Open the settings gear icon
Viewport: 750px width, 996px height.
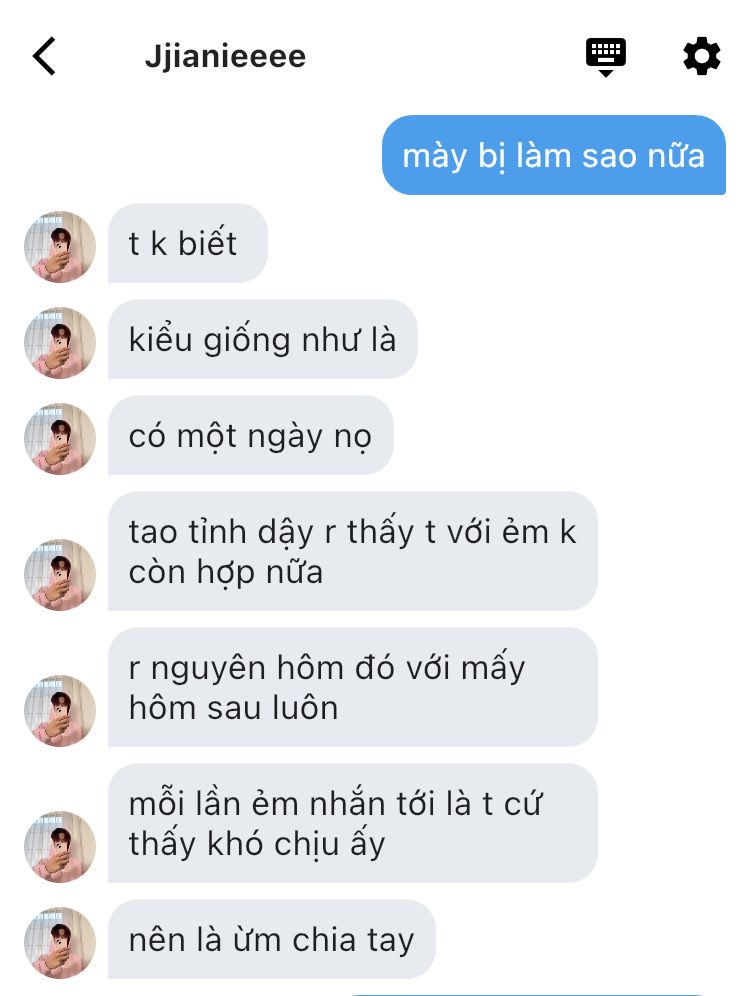click(x=702, y=56)
